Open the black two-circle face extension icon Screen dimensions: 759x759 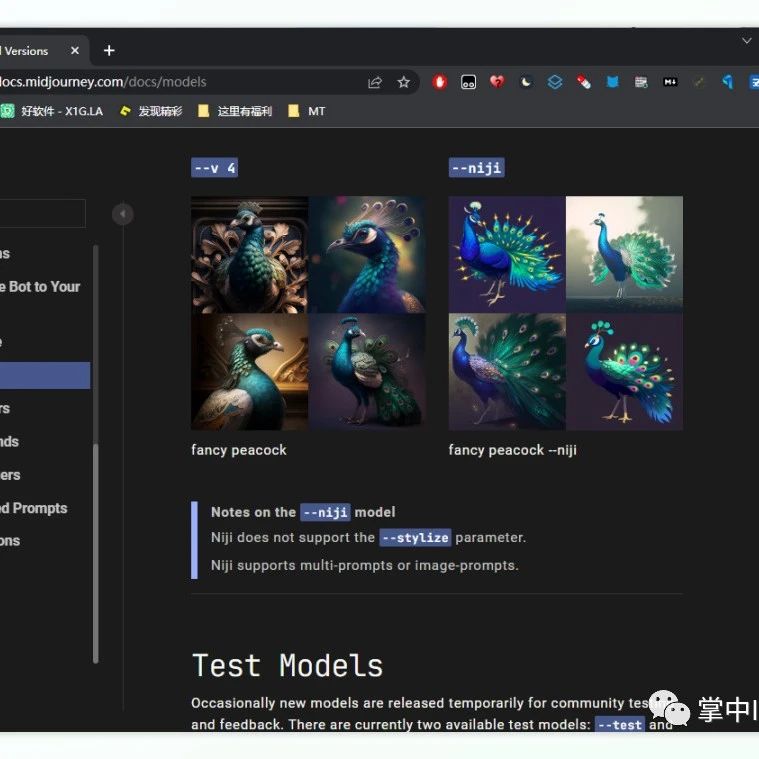pos(468,82)
